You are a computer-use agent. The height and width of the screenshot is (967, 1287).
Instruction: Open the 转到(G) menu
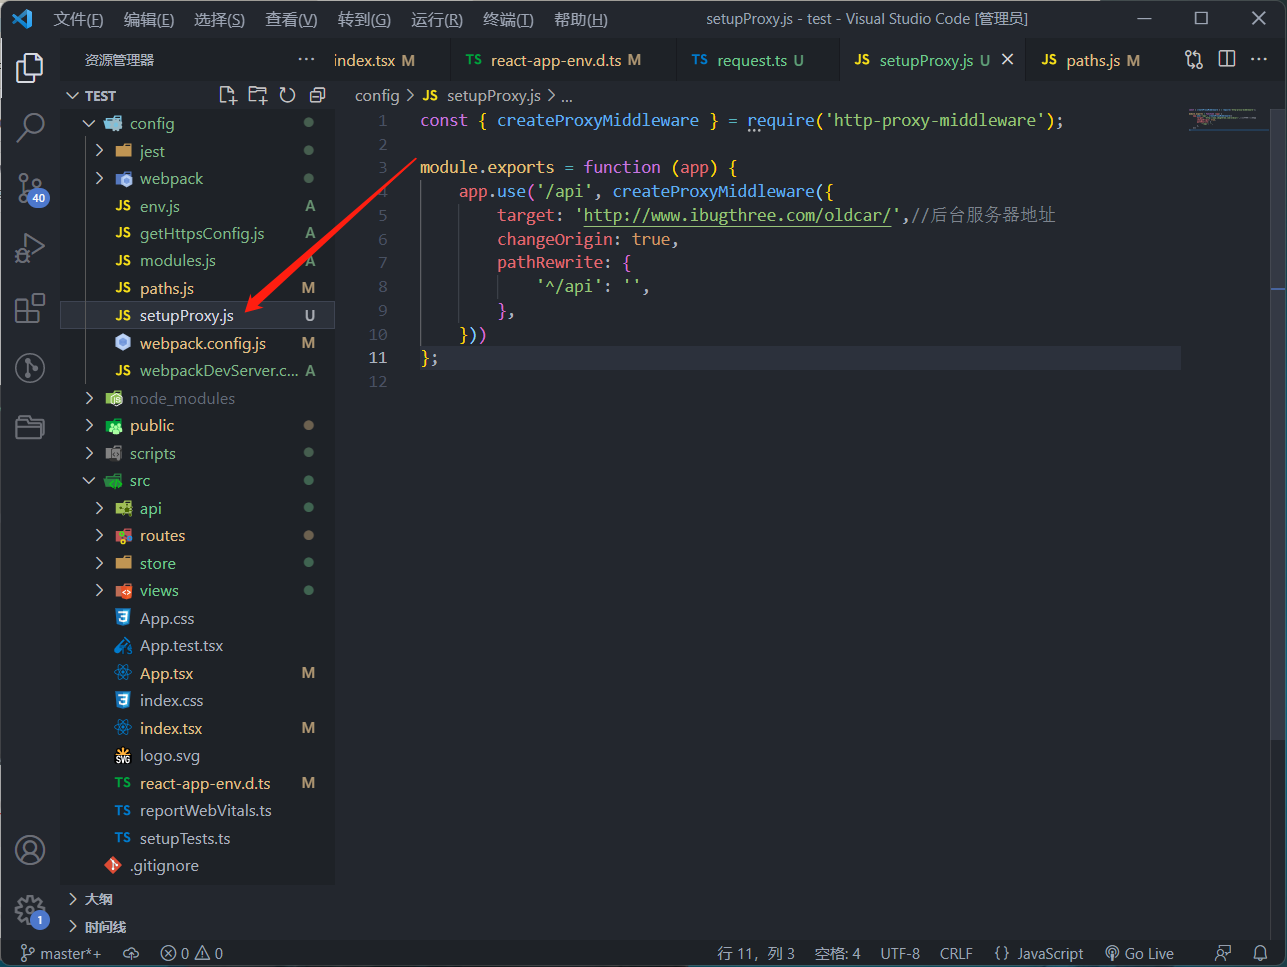click(364, 19)
